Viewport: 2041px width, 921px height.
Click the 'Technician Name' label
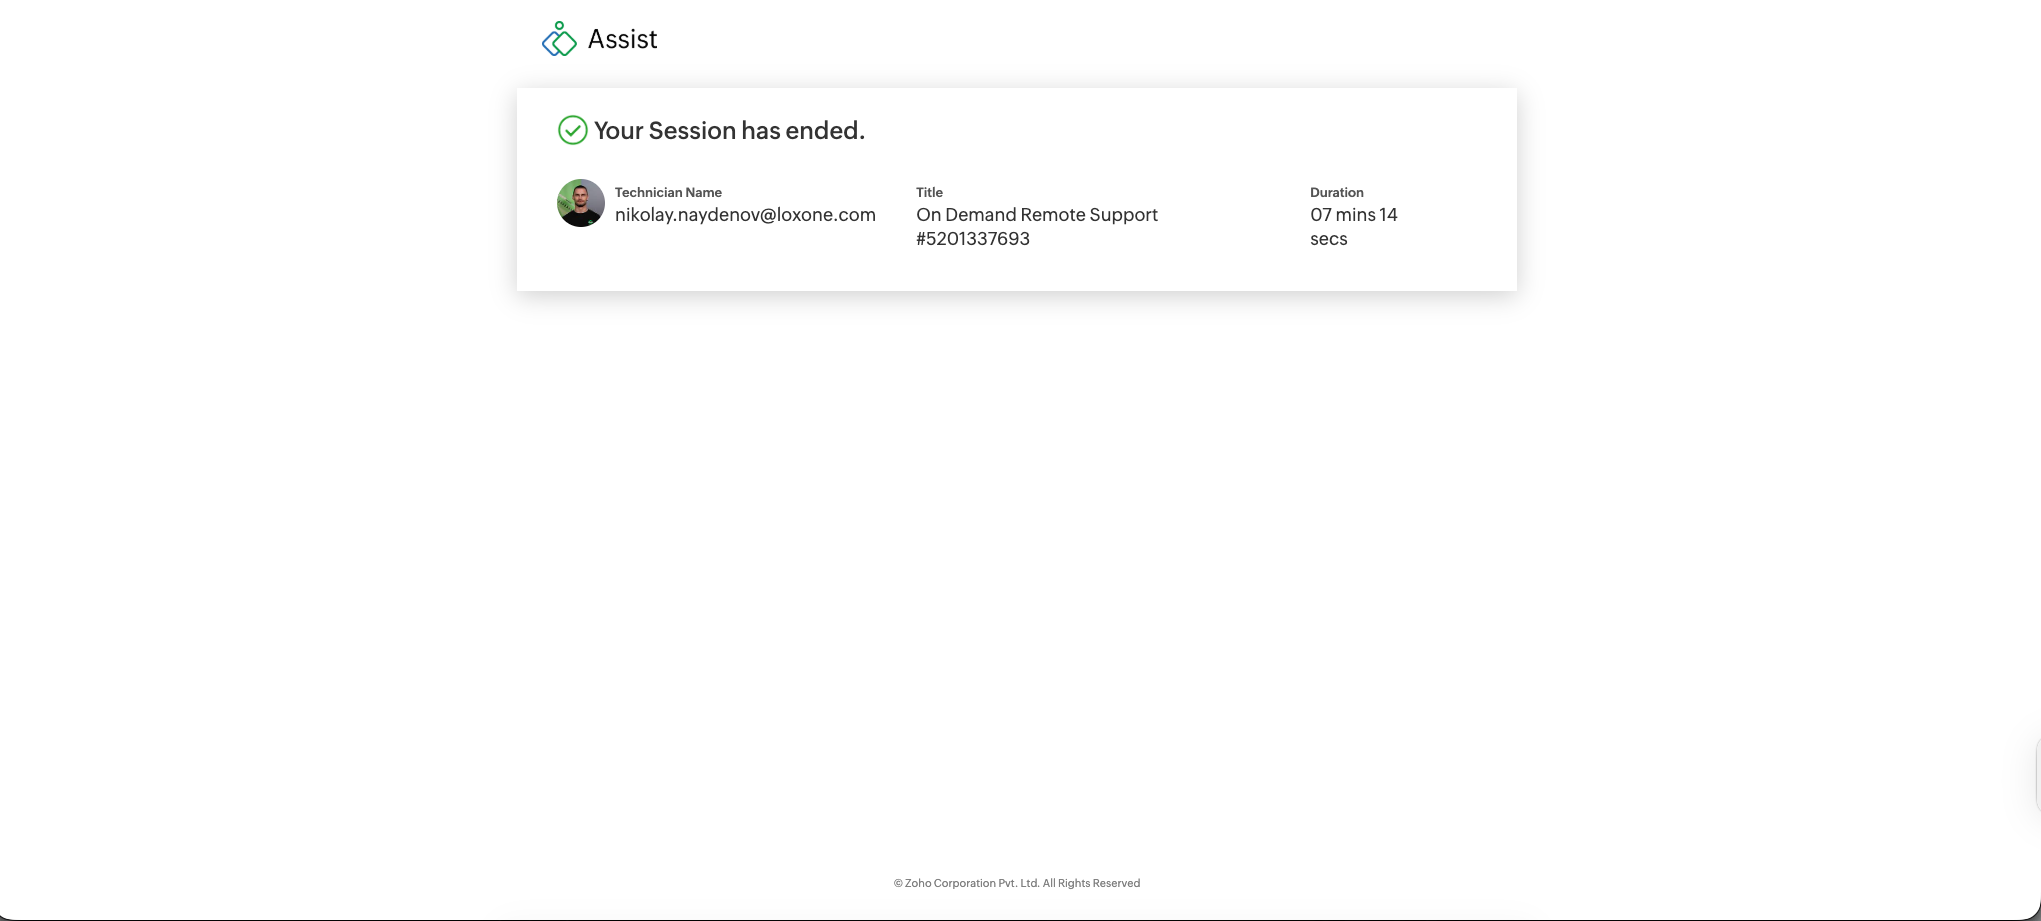click(x=668, y=192)
